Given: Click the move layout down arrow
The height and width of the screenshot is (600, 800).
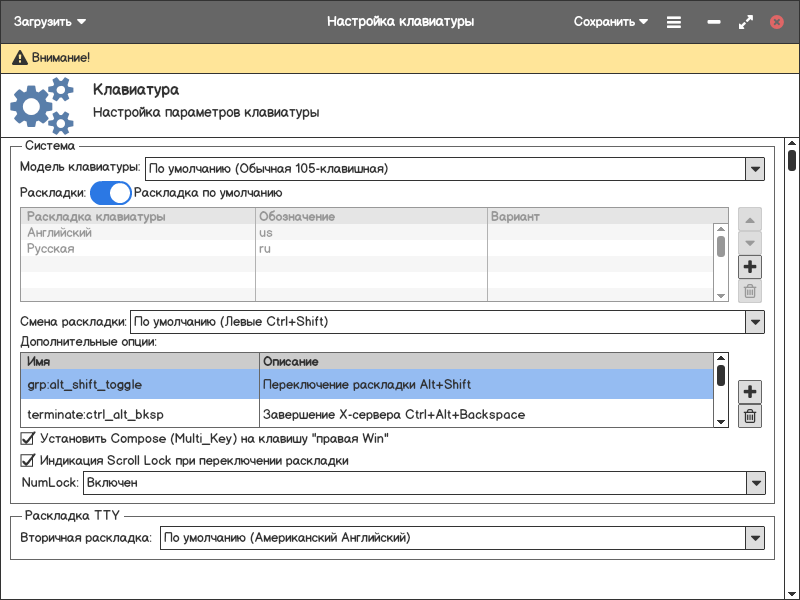Looking at the screenshot, I should pyautogui.click(x=750, y=243).
